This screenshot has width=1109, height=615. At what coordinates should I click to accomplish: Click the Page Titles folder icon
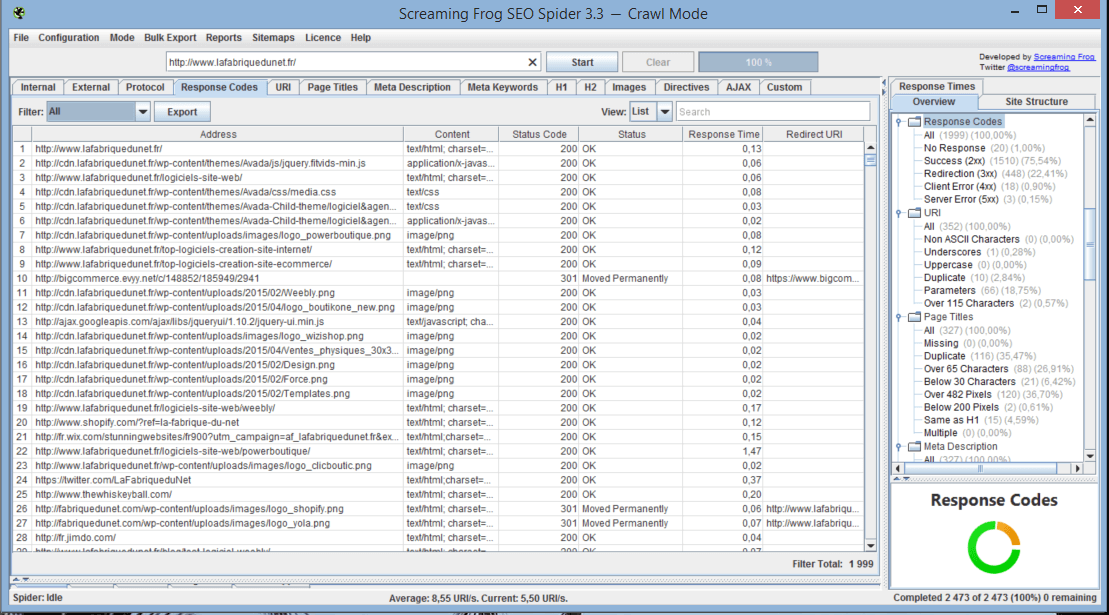(x=914, y=317)
